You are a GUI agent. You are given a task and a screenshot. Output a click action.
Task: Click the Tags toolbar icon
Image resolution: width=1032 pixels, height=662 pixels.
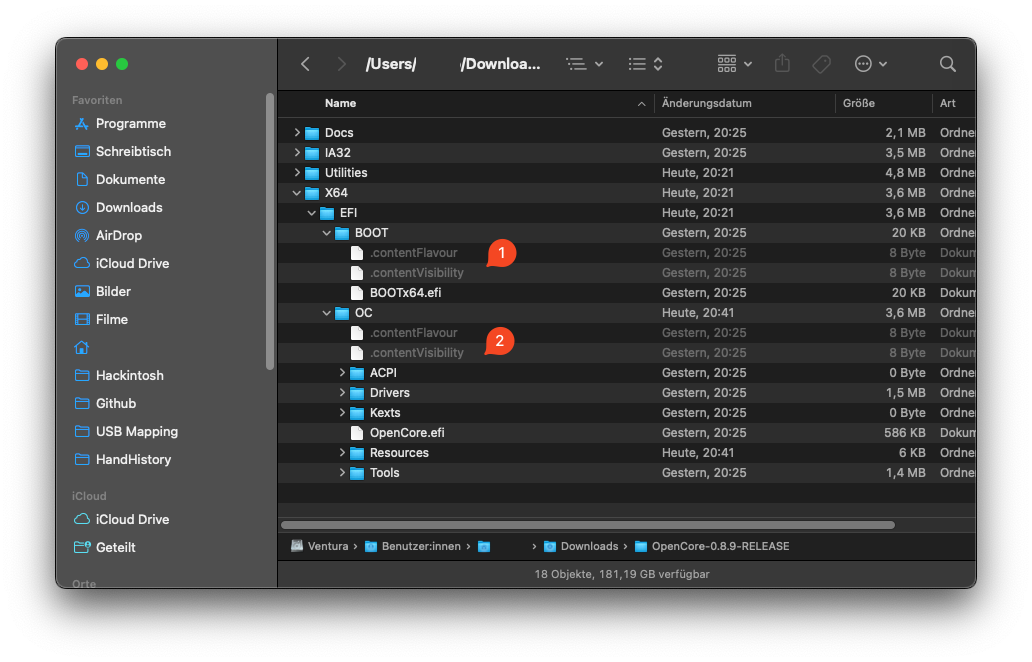(821, 64)
